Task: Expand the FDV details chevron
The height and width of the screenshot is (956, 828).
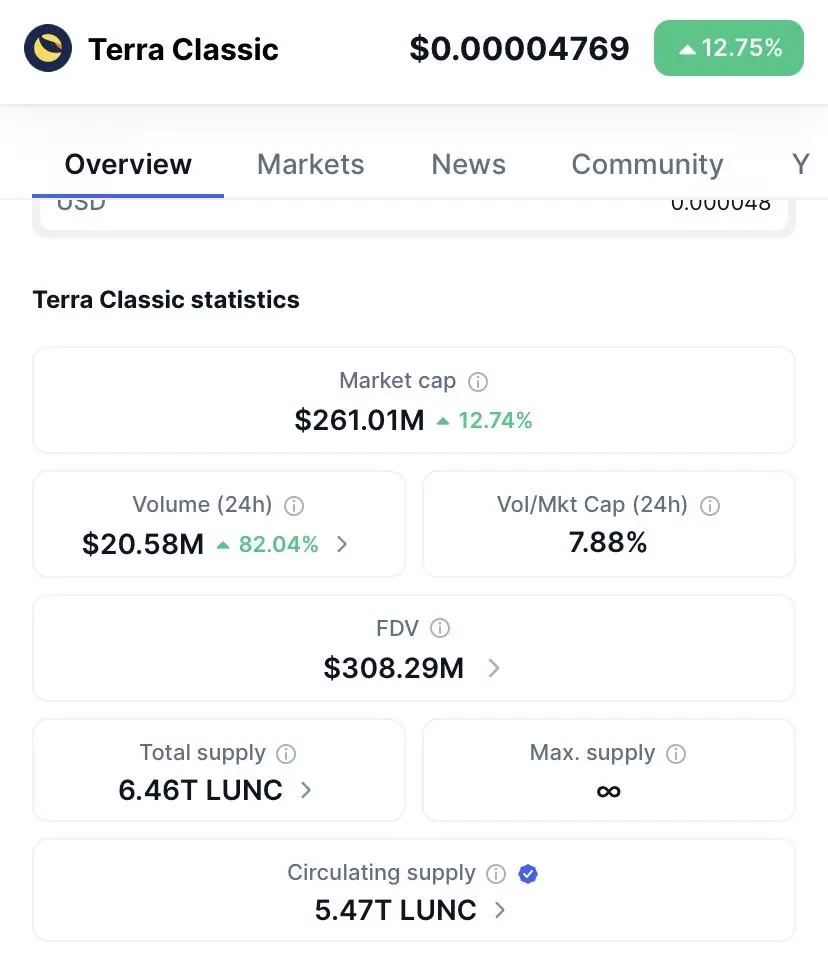Action: click(493, 668)
